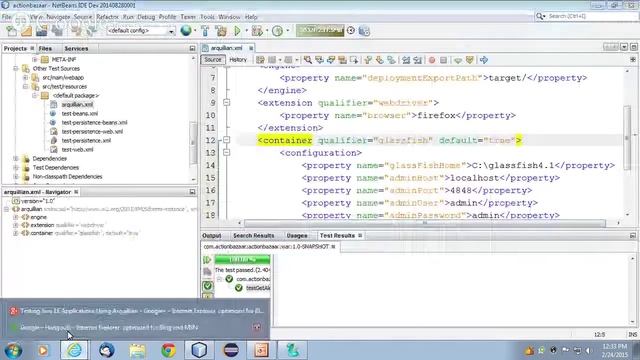The image size is (640, 360).
Task: Switch to the Search Results tab
Action: pos(253,236)
